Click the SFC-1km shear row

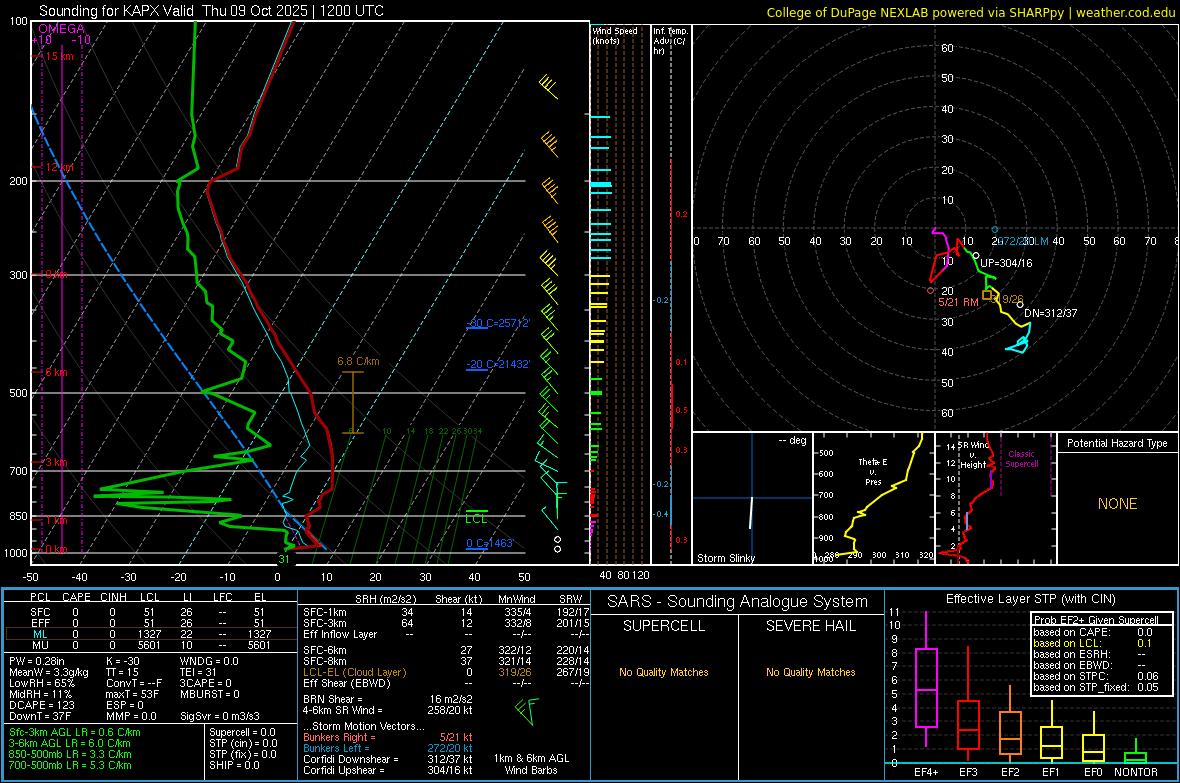(x=446, y=613)
